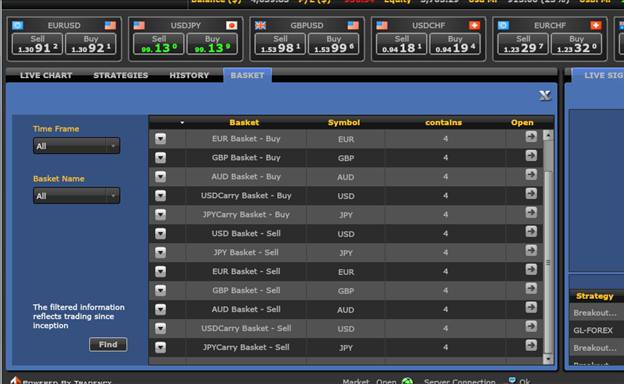This screenshot has height=384, width=624.
Task: Click the Swiss flag on the USDCHF tile
Action: [474, 25]
